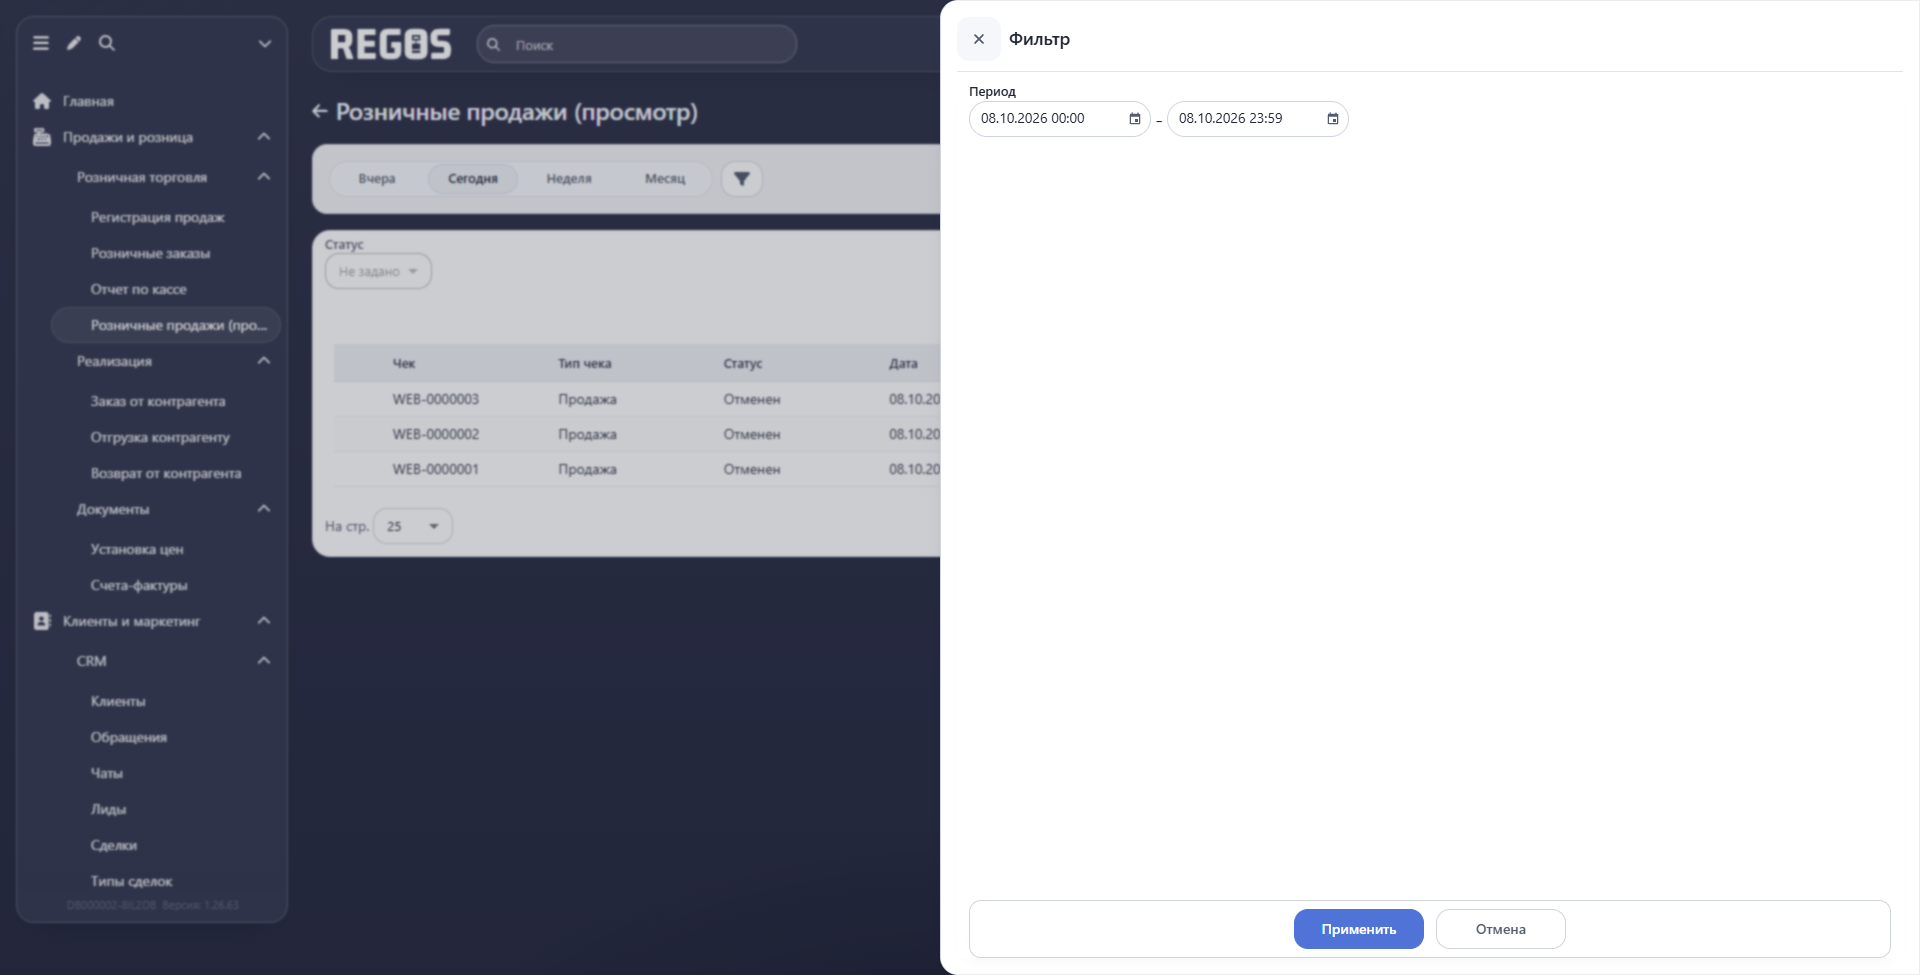Viewport: 1920px width, 975px height.
Task: Collapse the CRM group
Action: coord(264,661)
